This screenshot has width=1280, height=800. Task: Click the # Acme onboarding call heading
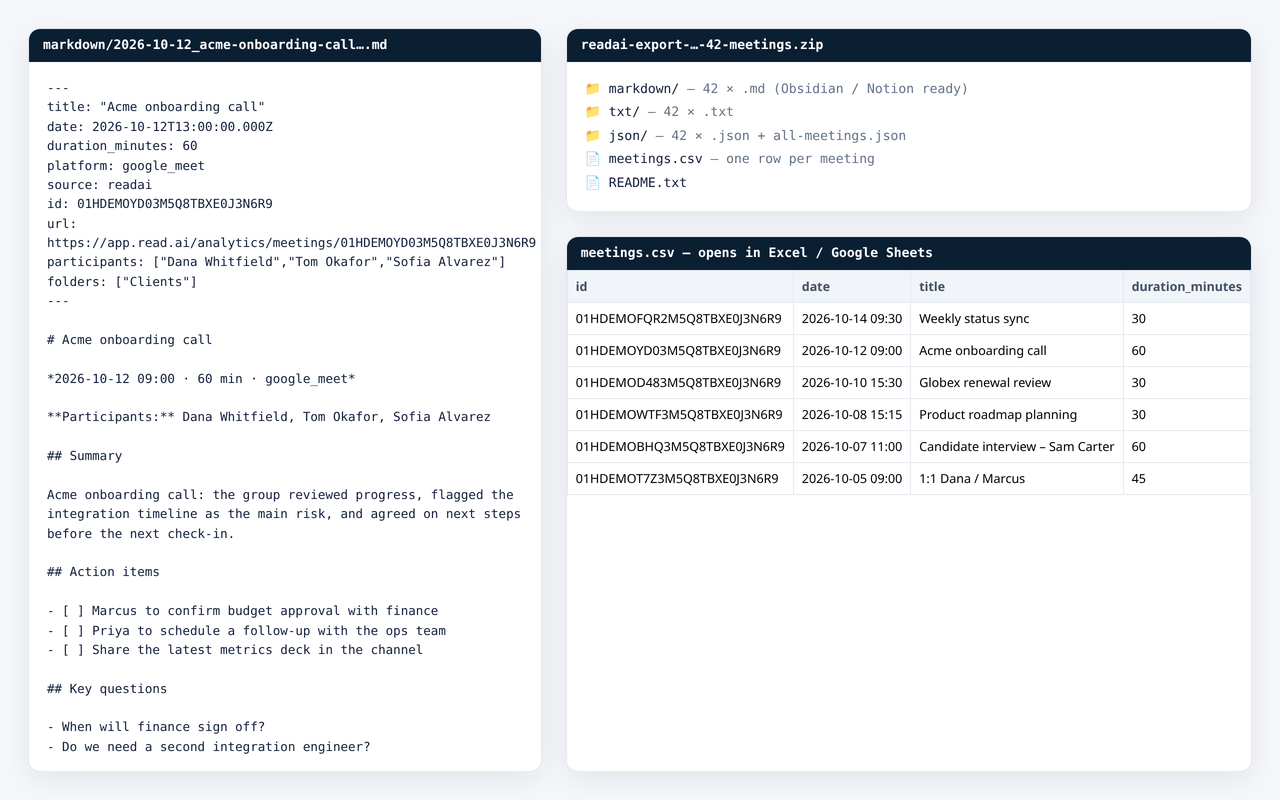[130, 340]
